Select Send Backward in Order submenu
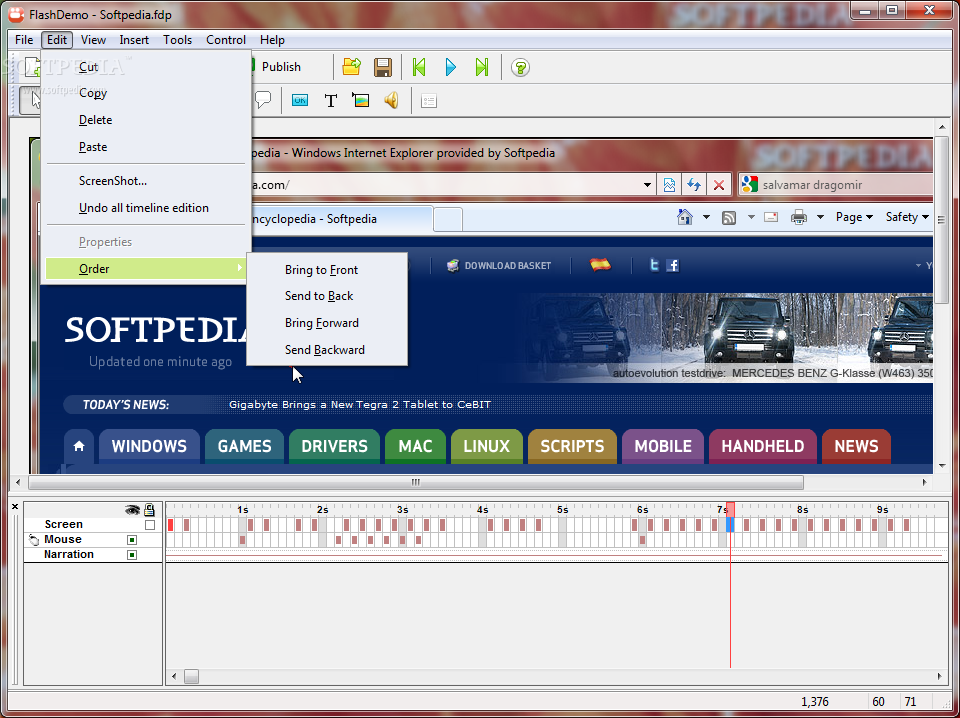 327,350
